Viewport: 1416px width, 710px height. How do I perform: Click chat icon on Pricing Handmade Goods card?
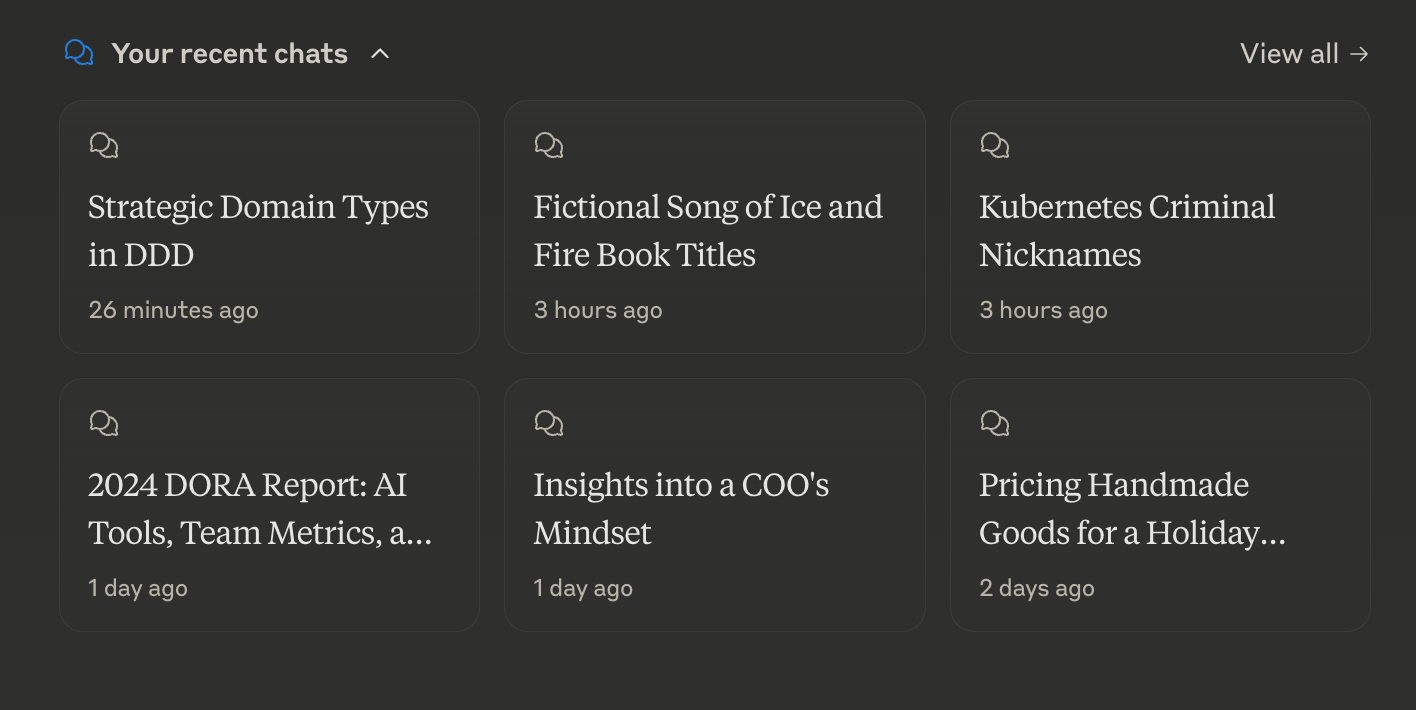[x=995, y=424]
